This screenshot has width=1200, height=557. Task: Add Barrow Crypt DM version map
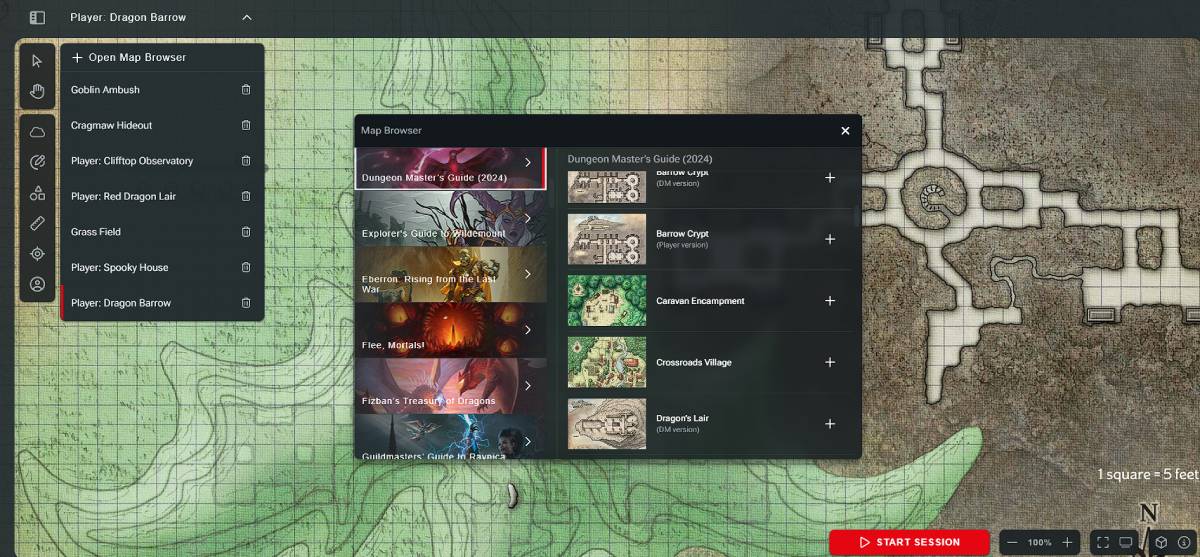(x=829, y=178)
